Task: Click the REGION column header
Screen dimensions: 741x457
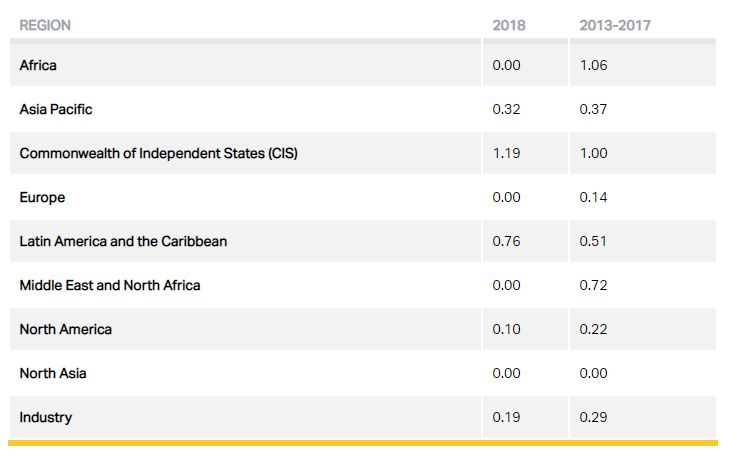Action: tap(45, 25)
